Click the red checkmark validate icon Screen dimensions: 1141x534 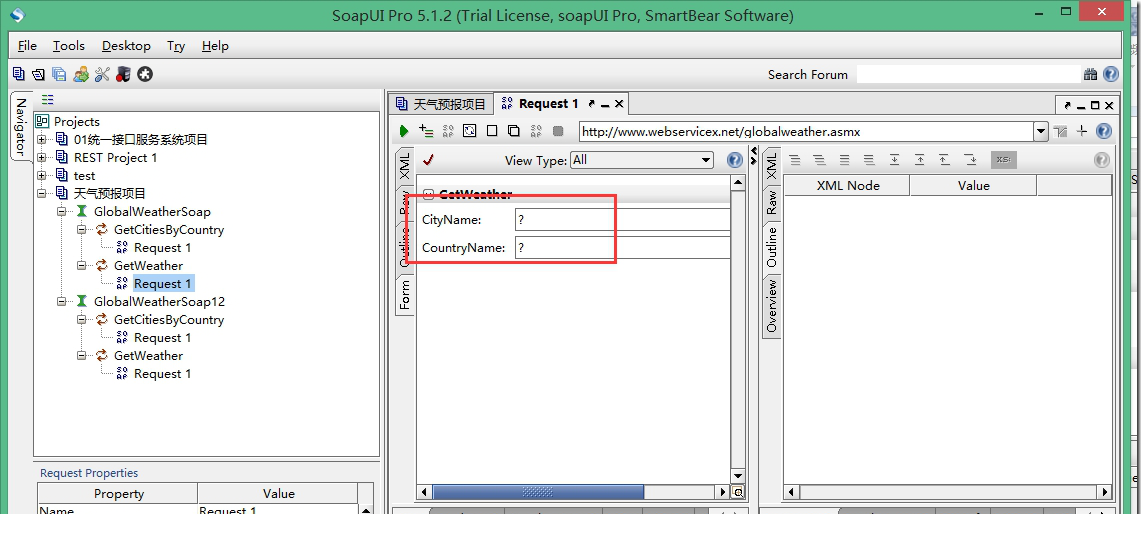click(428, 160)
